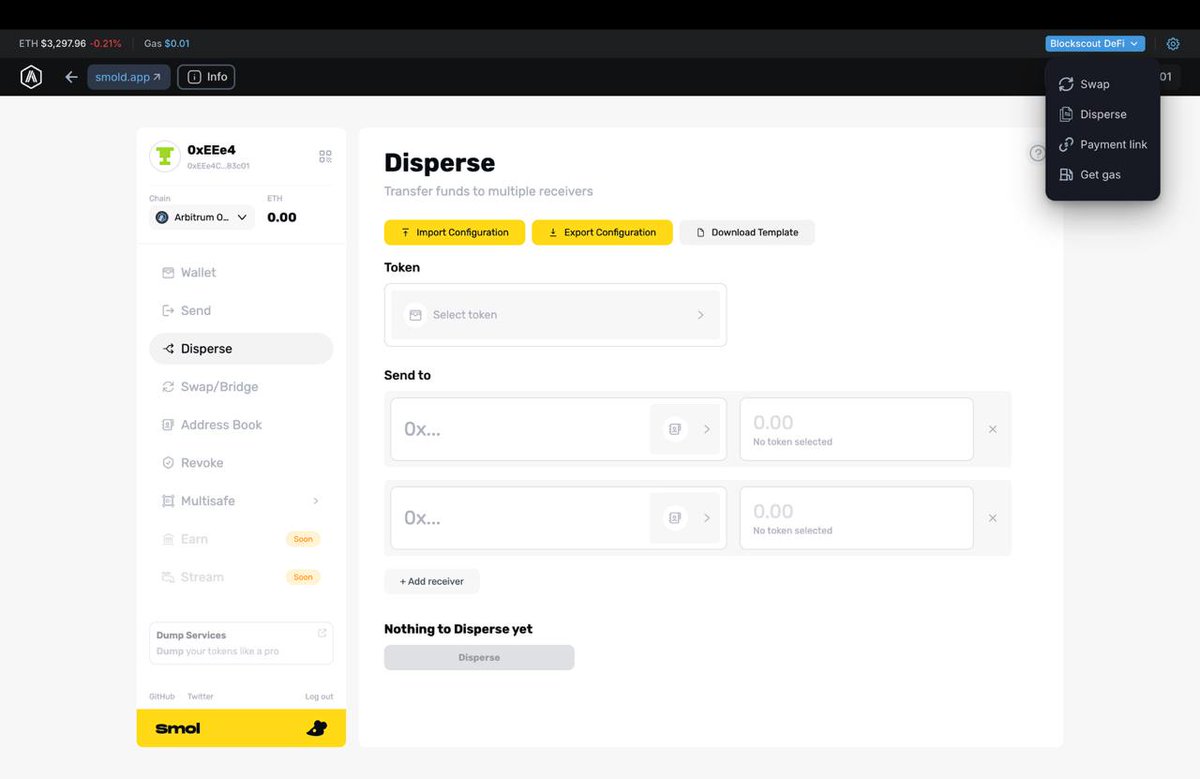Expand the Multisafe submenu chevron
The height and width of the screenshot is (779, 1200).
(x=316, y=501)
